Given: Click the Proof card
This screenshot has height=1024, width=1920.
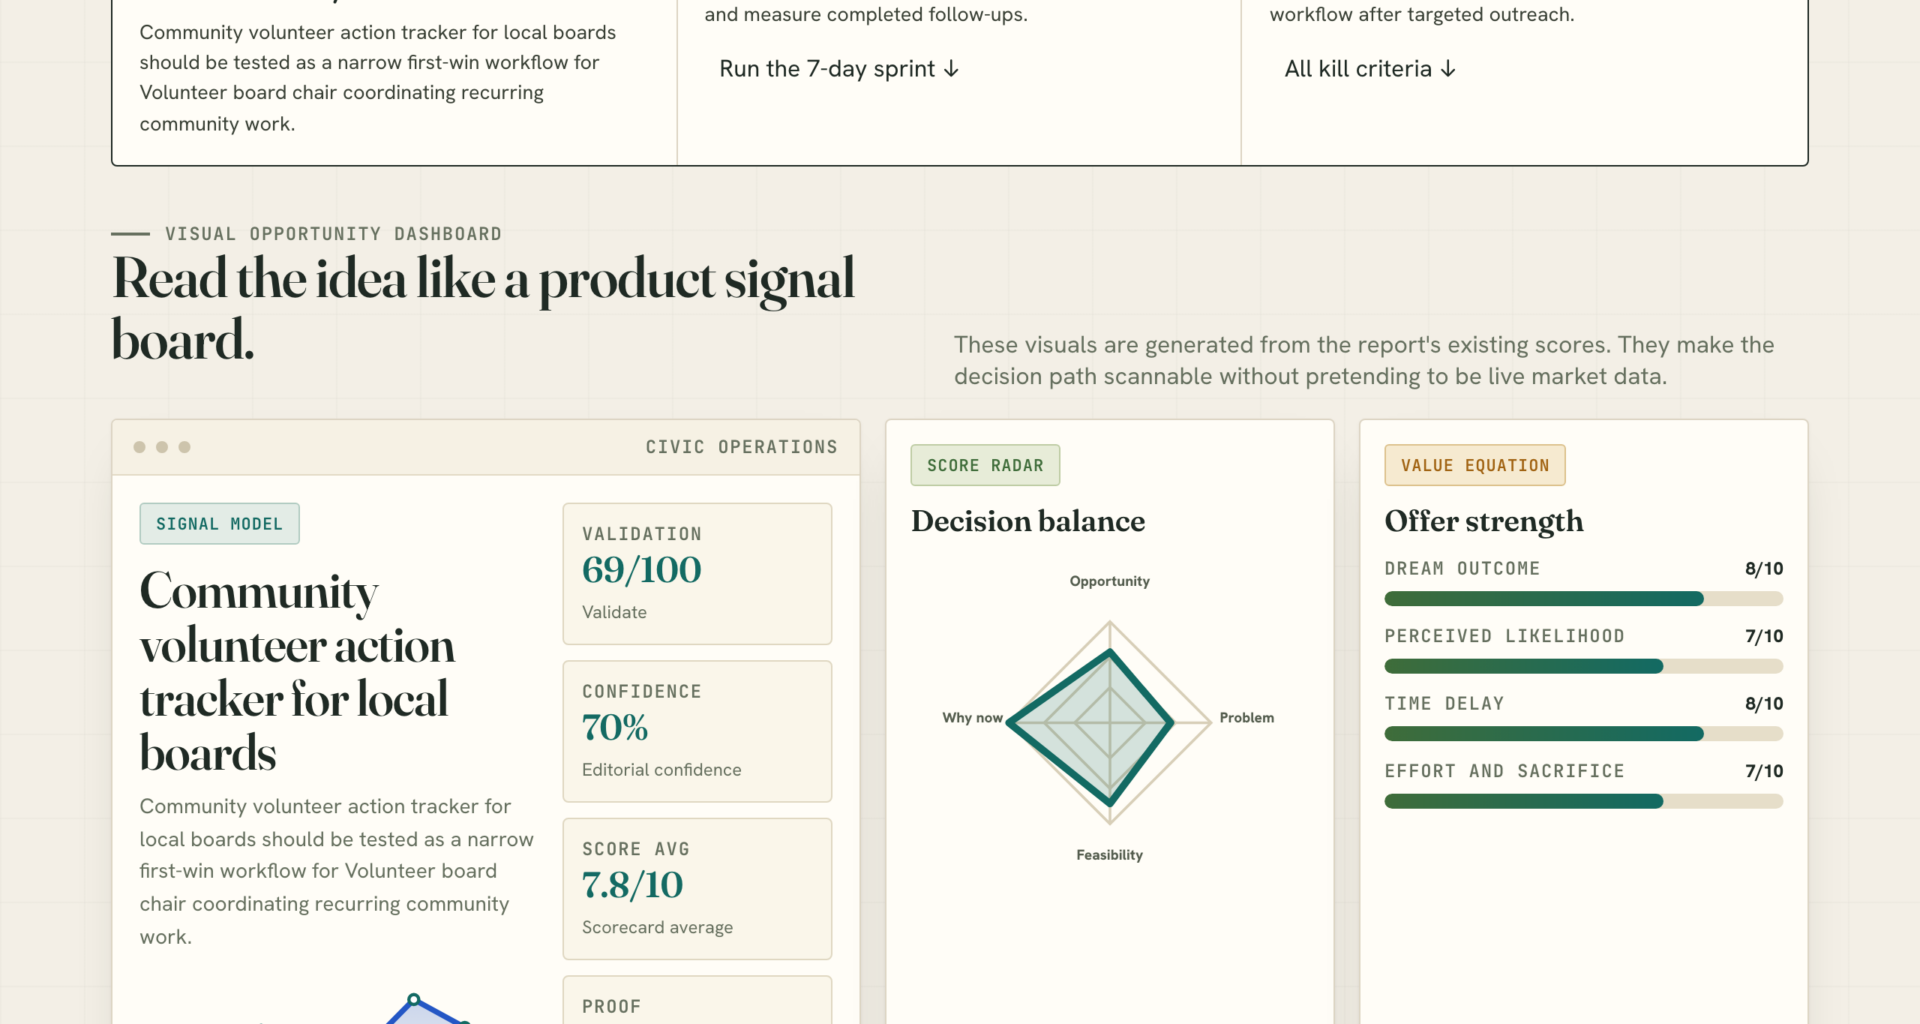Looking at the screenshot, I should [x=697, y=1000].
